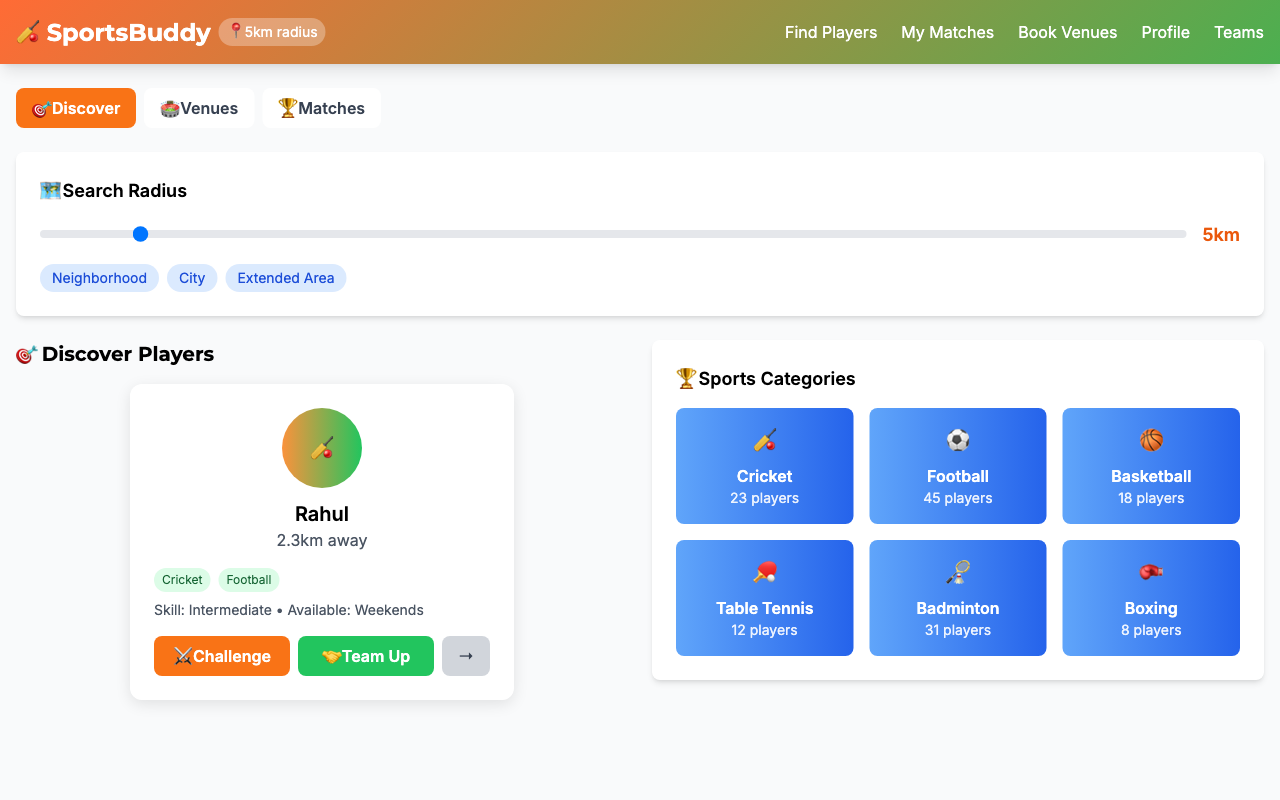The image size is (1280, 800).
Task: Enable the City radius filter
Action: (192, 278)
